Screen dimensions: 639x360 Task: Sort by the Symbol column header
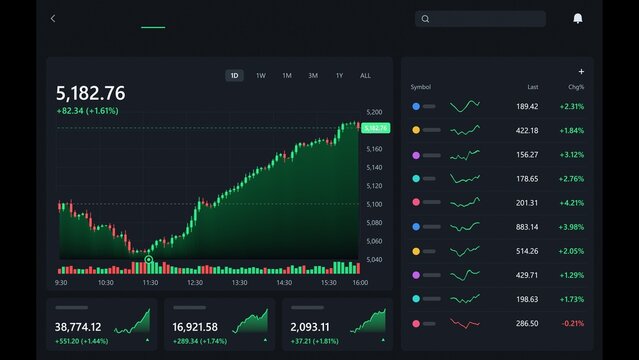[421, 87]
